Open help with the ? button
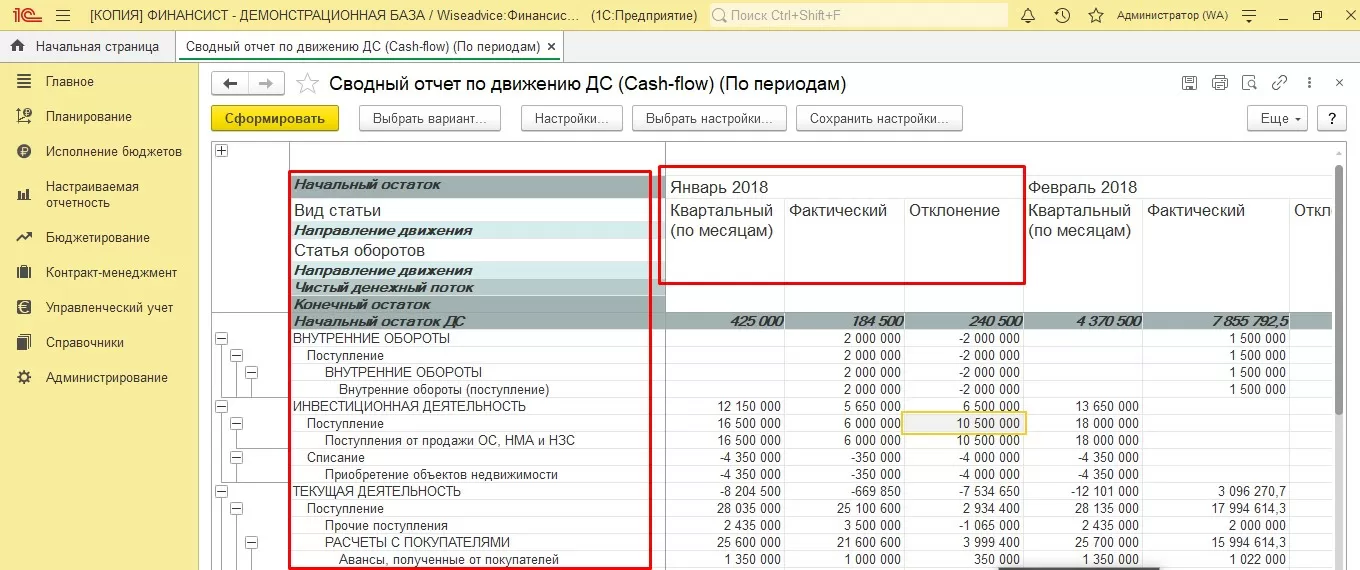The width and height of the screenshot is (1360, 570). click(1332, 118)
